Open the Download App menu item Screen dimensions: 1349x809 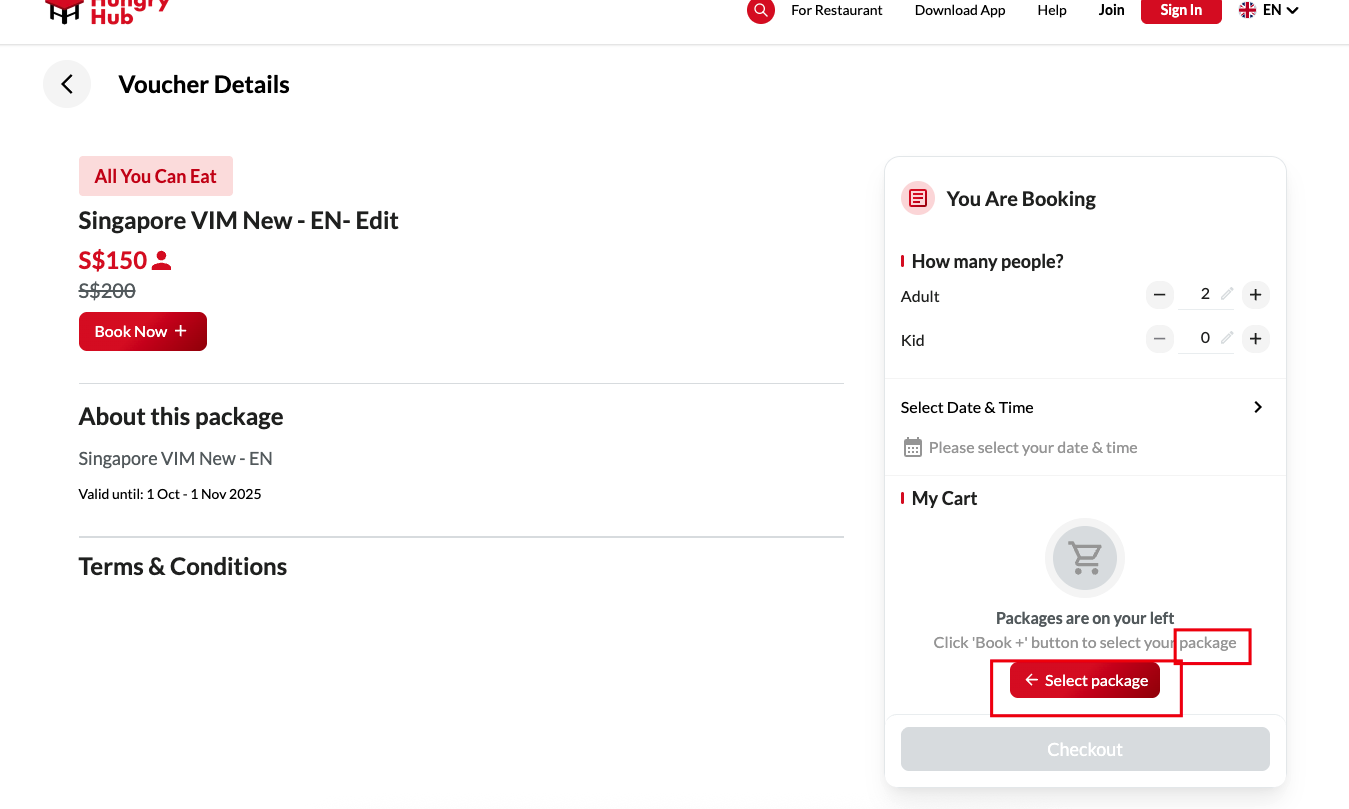(960, 11)
